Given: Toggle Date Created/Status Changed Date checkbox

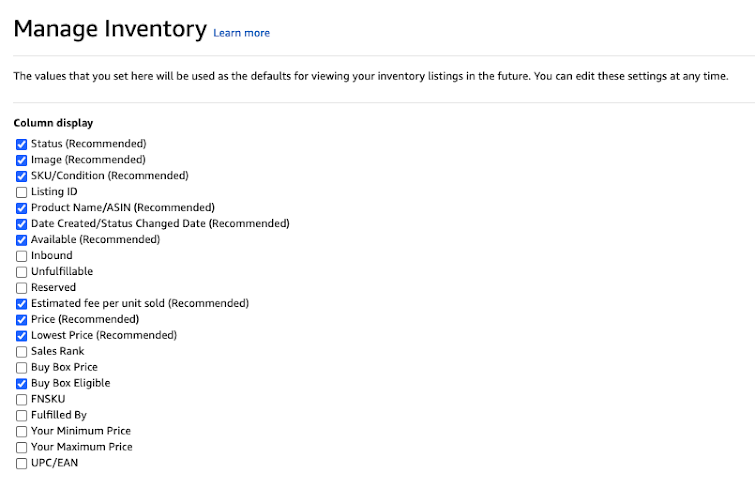Looking at the screenshot, I should point(22,224).
